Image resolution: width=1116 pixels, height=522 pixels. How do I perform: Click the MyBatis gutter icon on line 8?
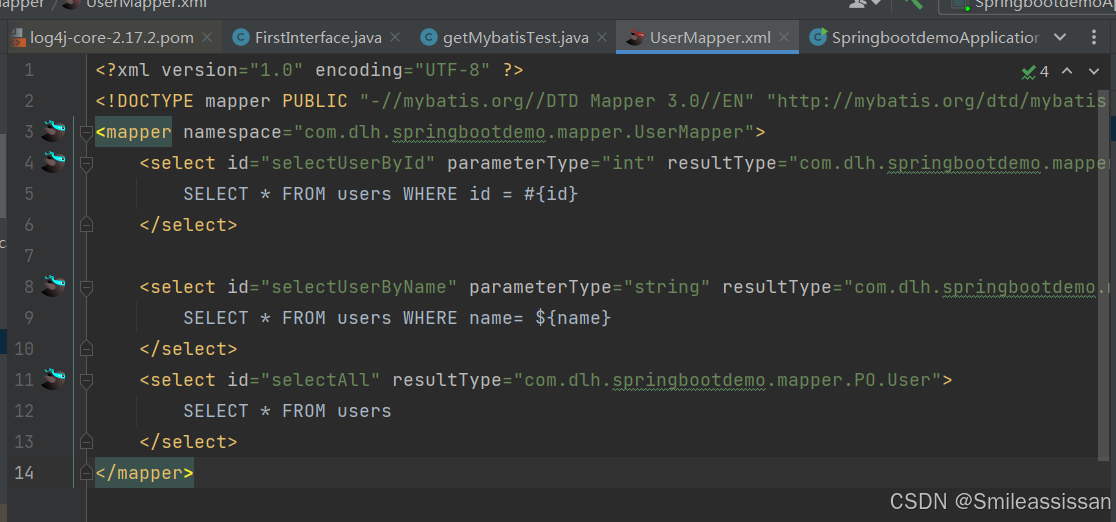click(53, 286)
